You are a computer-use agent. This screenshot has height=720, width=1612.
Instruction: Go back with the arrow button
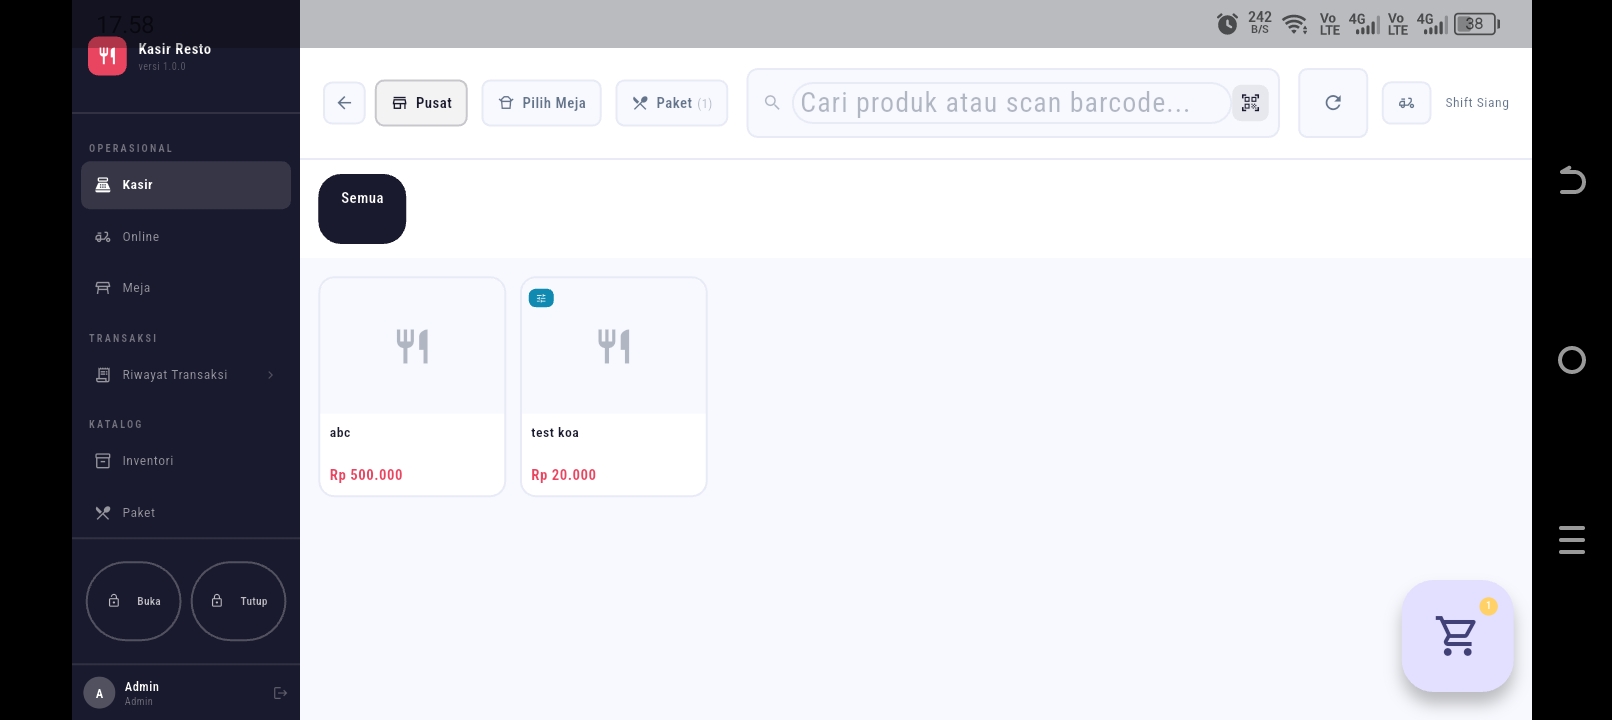coord(344,103)
